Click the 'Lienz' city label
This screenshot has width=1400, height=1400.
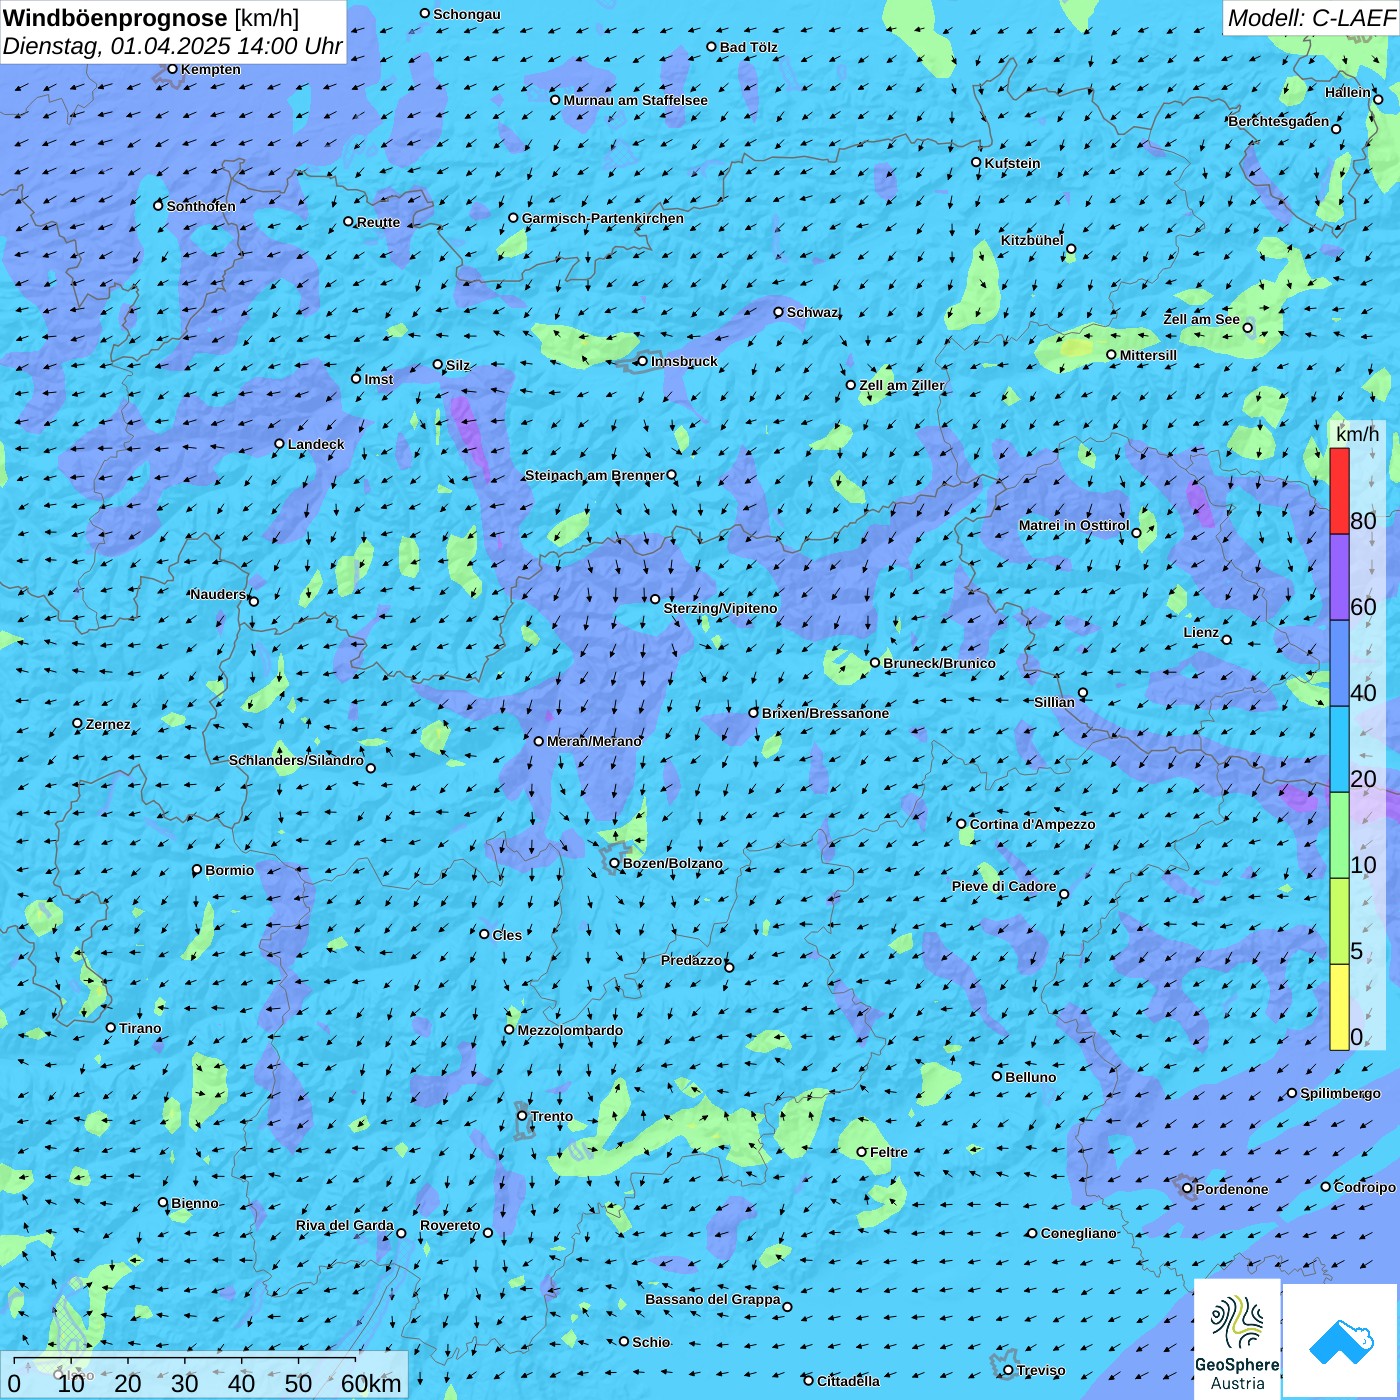tap(1201, 632)
